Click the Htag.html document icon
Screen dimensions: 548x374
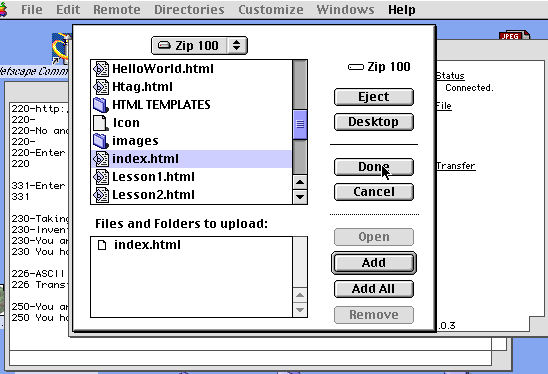click(101, 87)
